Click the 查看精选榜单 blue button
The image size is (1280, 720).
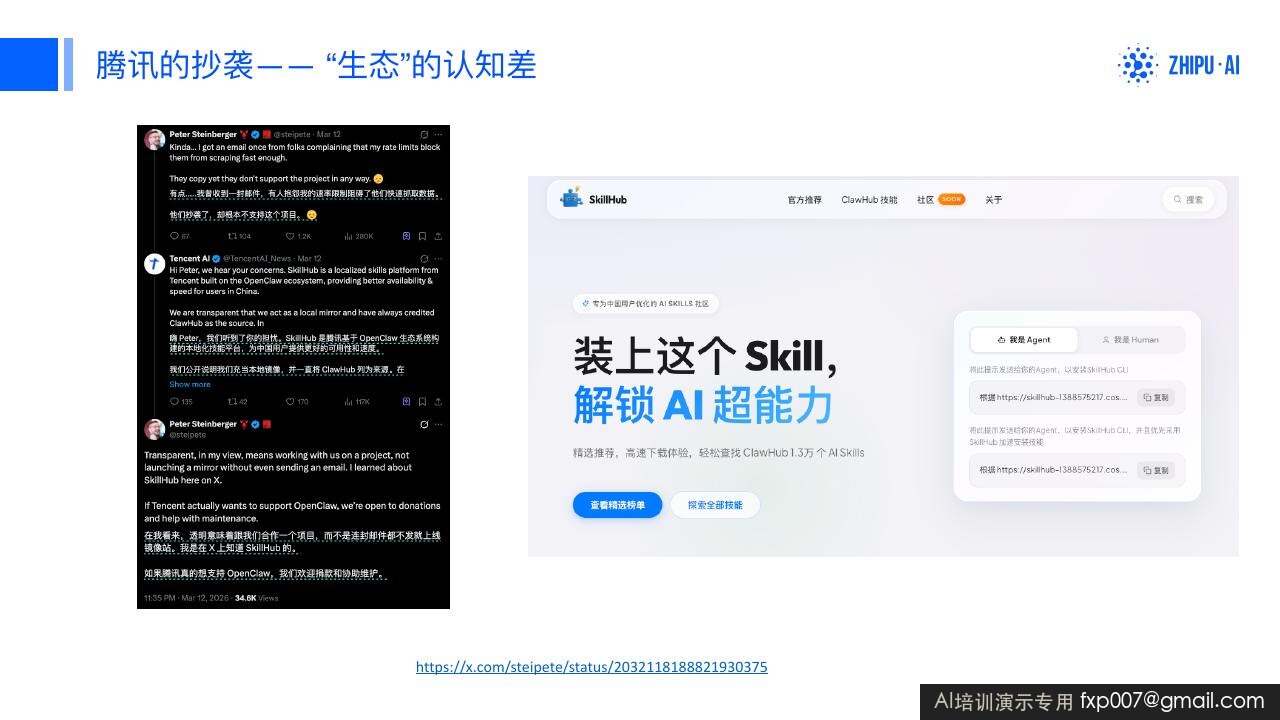[x=617, y=505]
